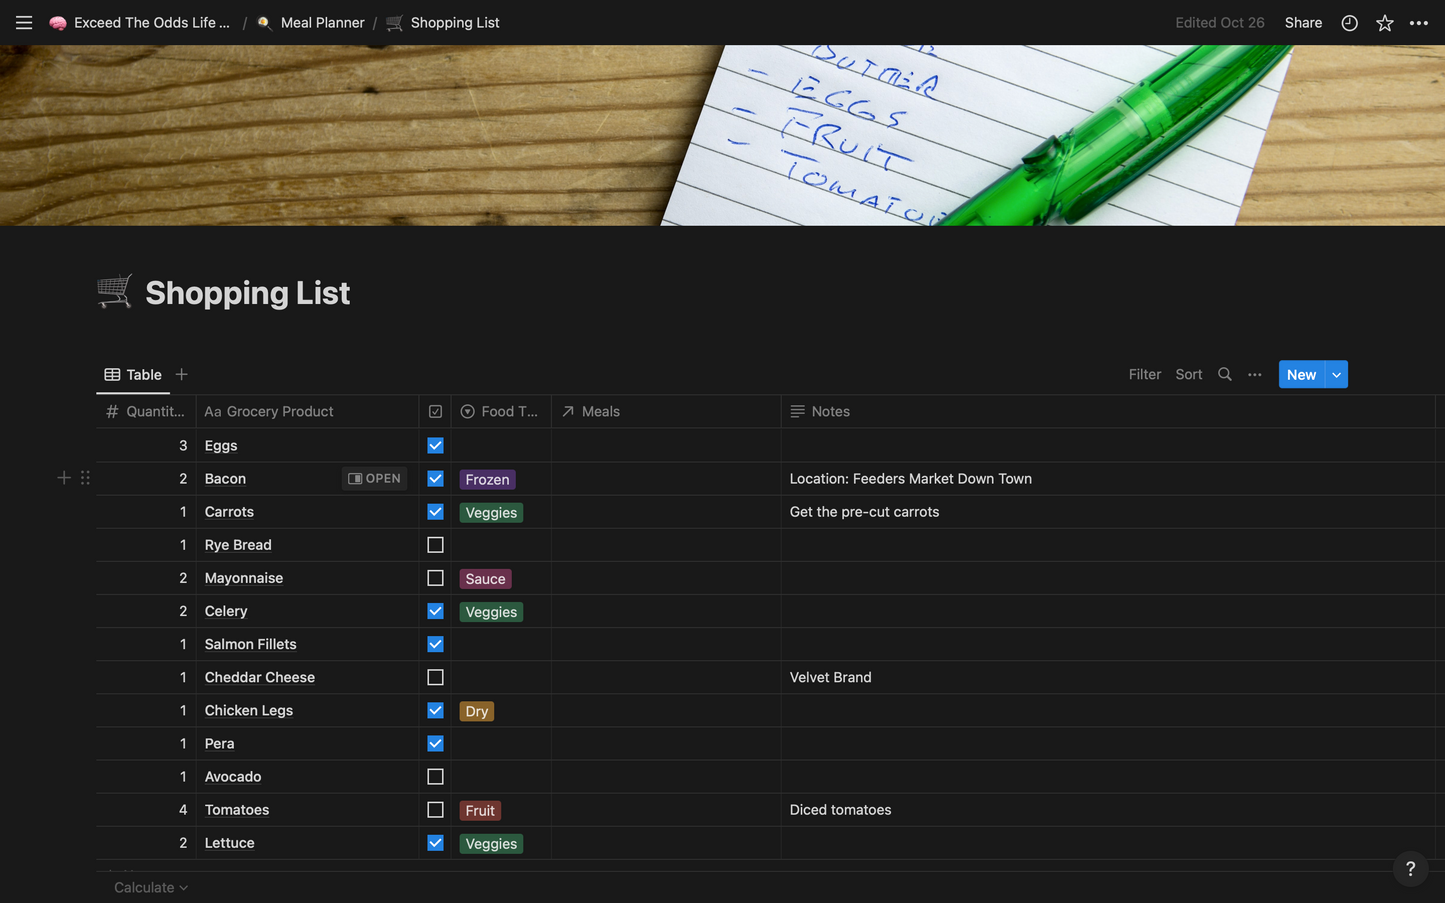Viewport: 1445px width, 903px height.
Task: Click the shopping cart breadcrumb icon
Action: point(395,23)
